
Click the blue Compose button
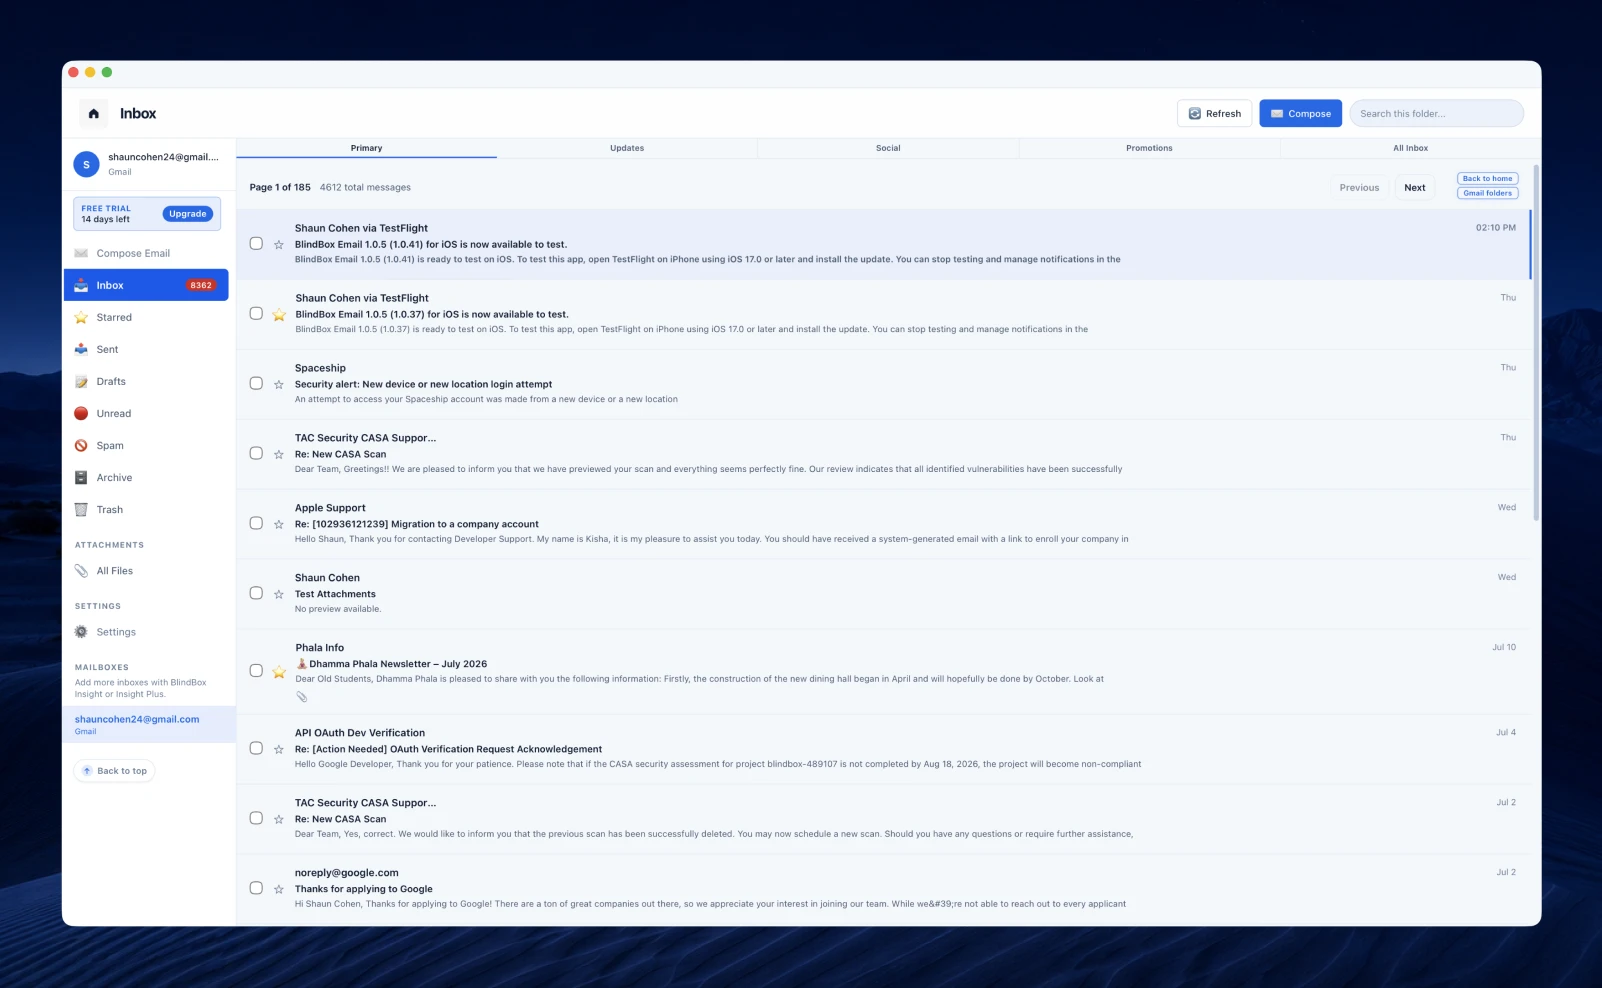click(x=1300, y=114)
